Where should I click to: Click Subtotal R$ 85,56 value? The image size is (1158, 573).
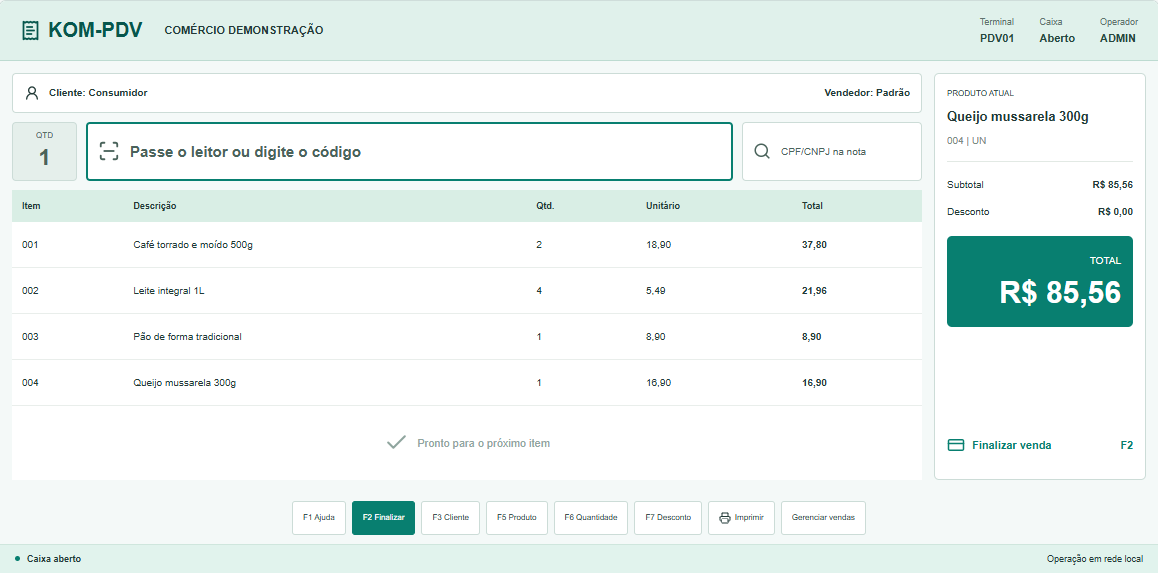click(x=1113, y=185)
